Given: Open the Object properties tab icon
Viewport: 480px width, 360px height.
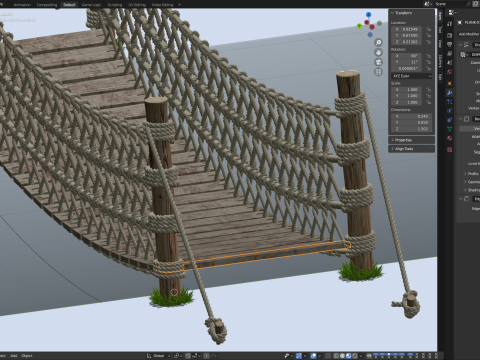Looking at the screenshot, I should [x=449, y=83].
